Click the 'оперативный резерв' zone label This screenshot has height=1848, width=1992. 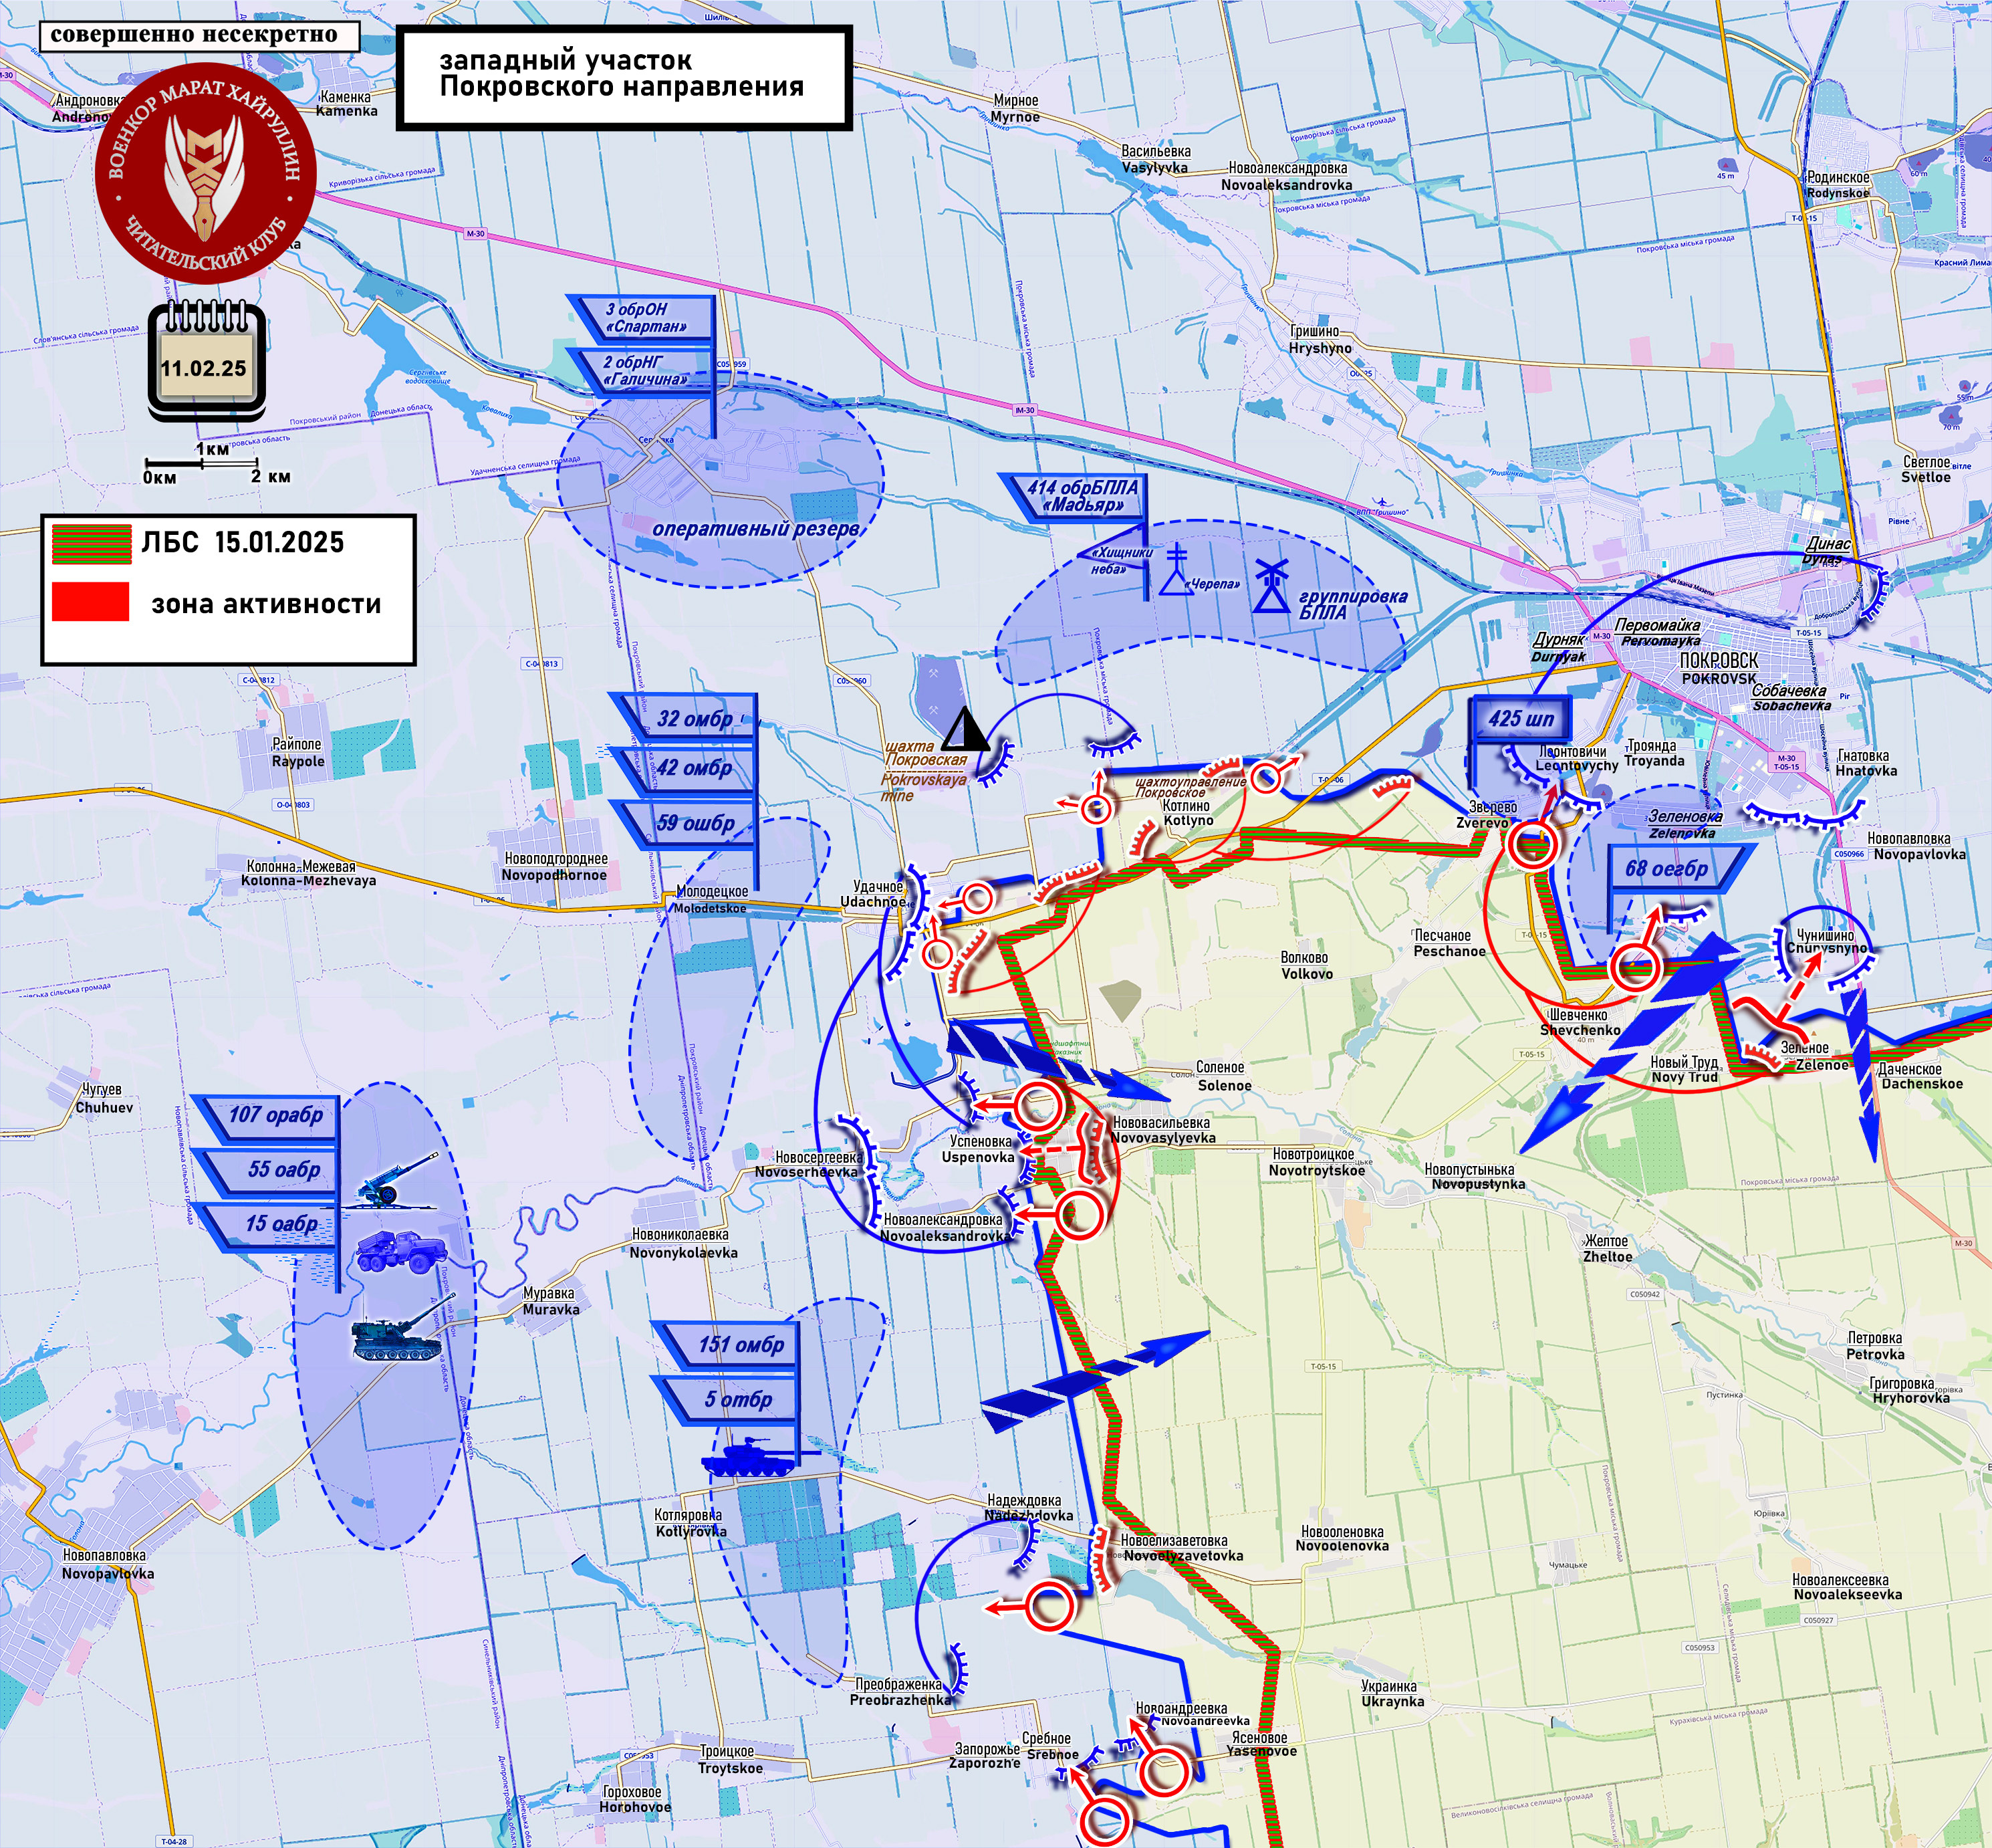click(755, 530)
